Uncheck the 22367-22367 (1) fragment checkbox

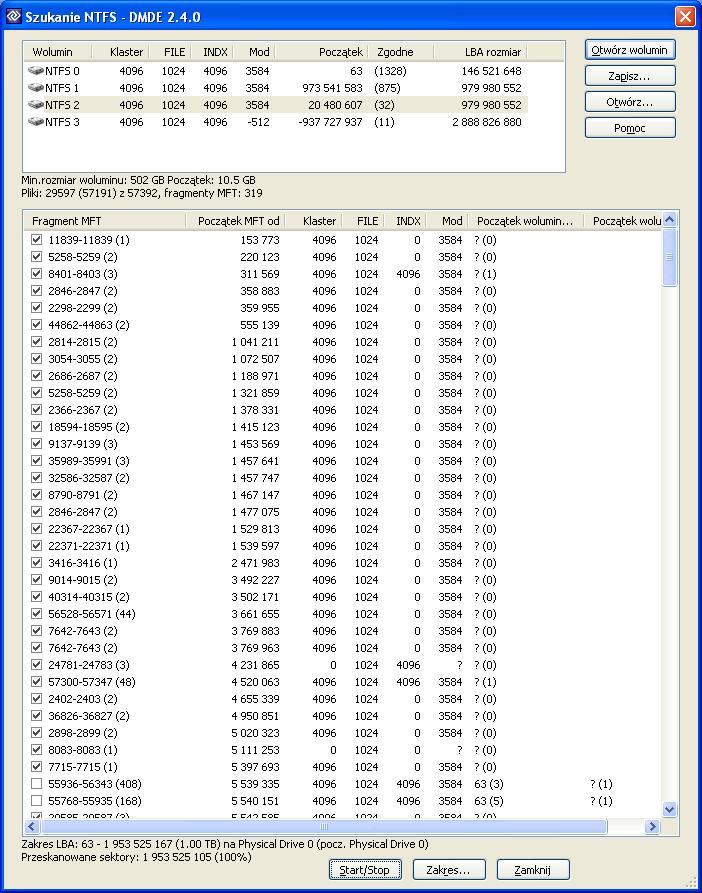click(x=36, y=529)
